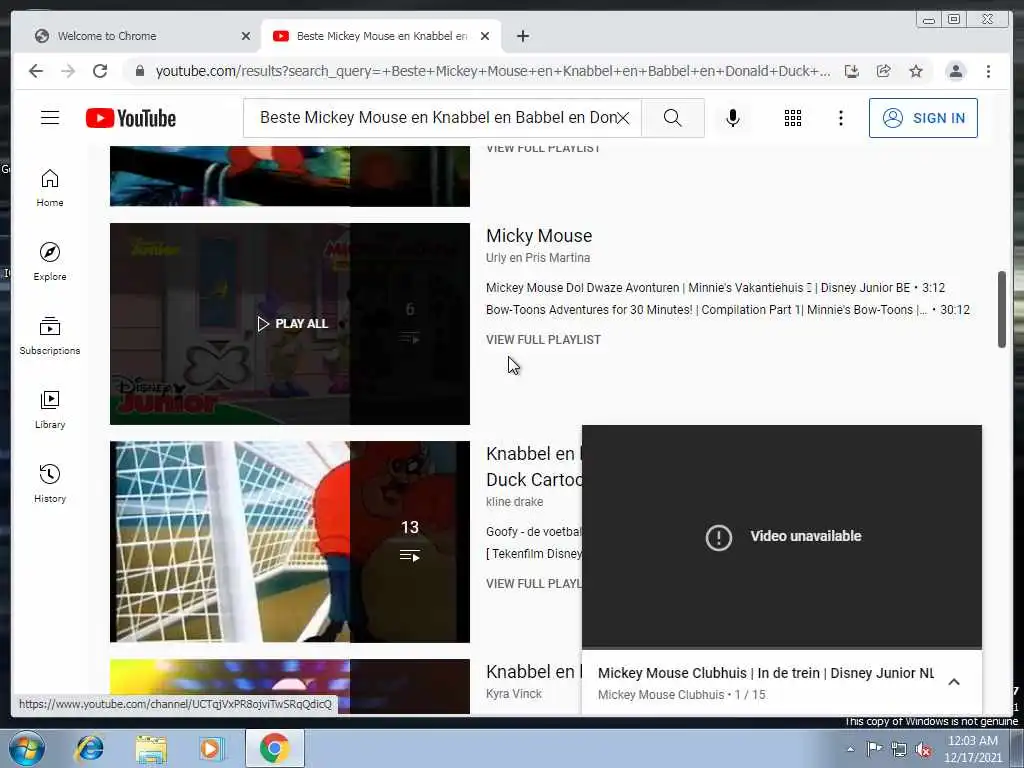The width and height of the screenshot is (1024, 768).
Task: Click the partially visible top playlist thumbnail
Action: coord(289,176)
